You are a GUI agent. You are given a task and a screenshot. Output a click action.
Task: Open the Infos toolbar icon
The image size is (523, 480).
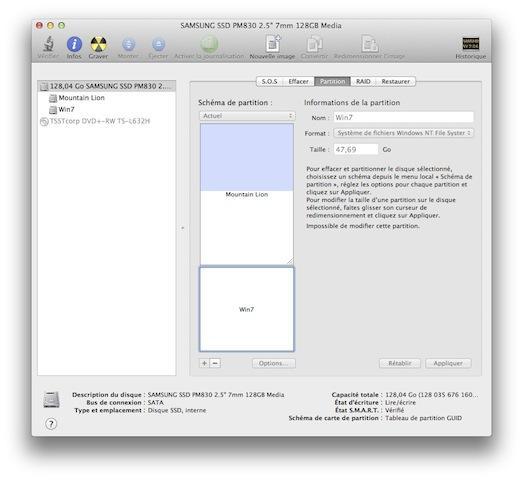pyautogui.click(x=74, y=44)
